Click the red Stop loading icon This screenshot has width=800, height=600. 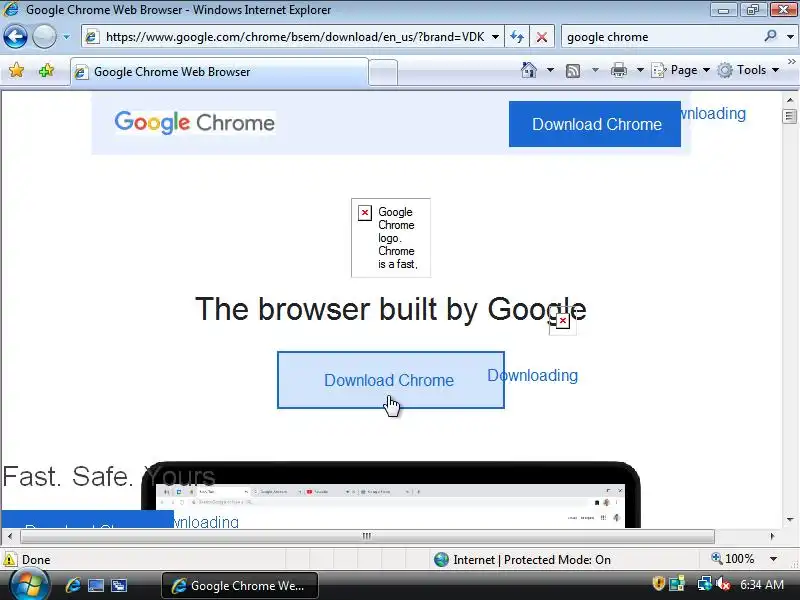point(542,37)
